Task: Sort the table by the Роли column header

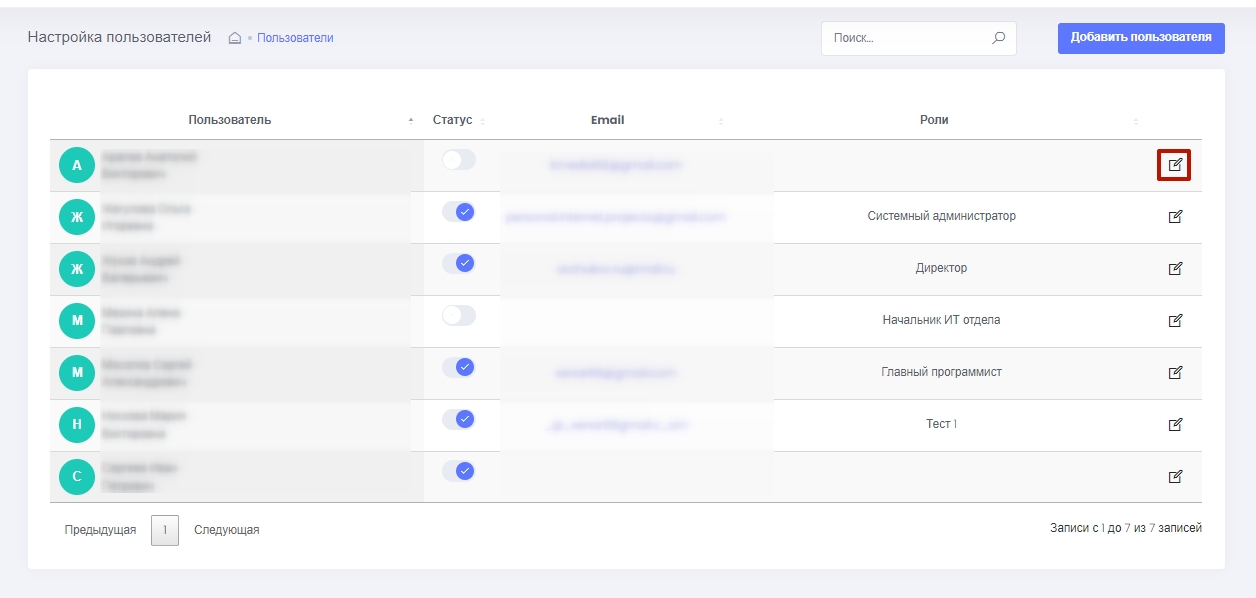Action: click(934, 120)
